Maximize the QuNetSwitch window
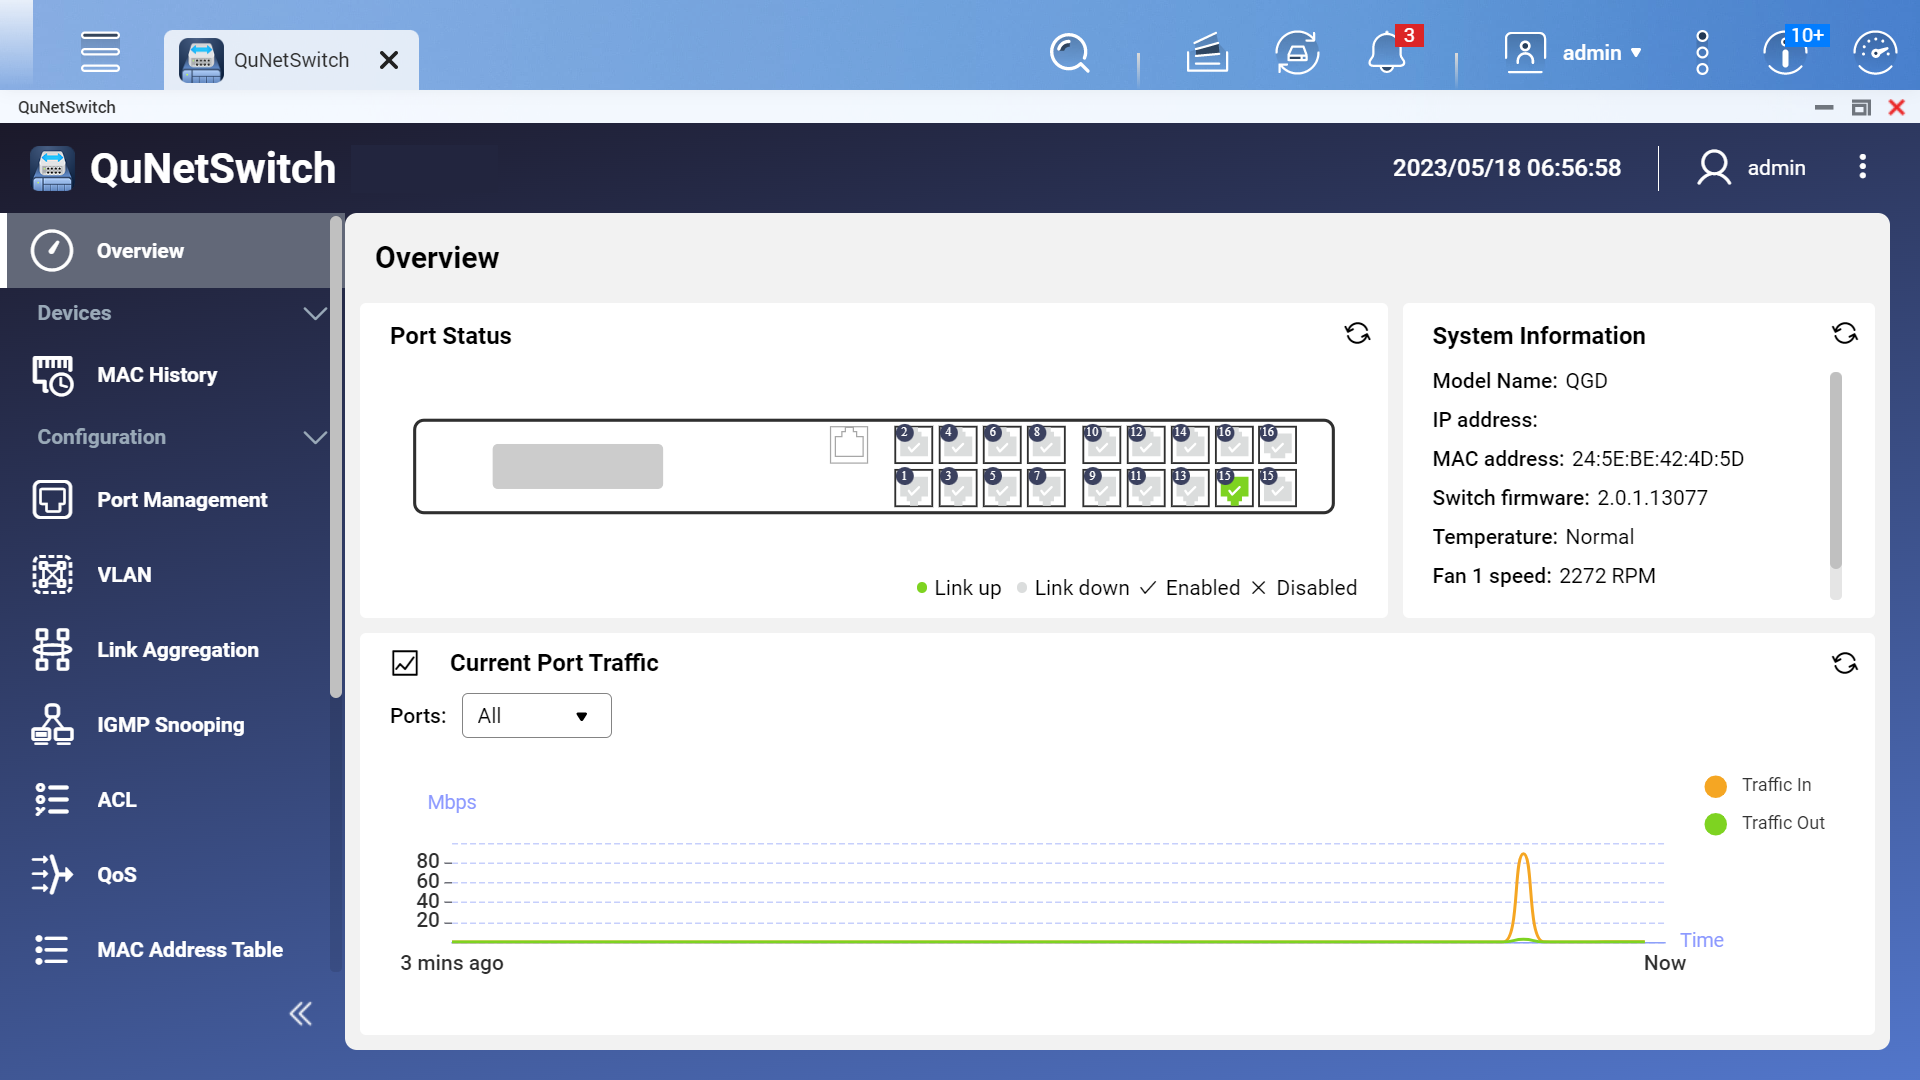Viewport: 1920px width, 1080px height. [x=1860, y=107]
